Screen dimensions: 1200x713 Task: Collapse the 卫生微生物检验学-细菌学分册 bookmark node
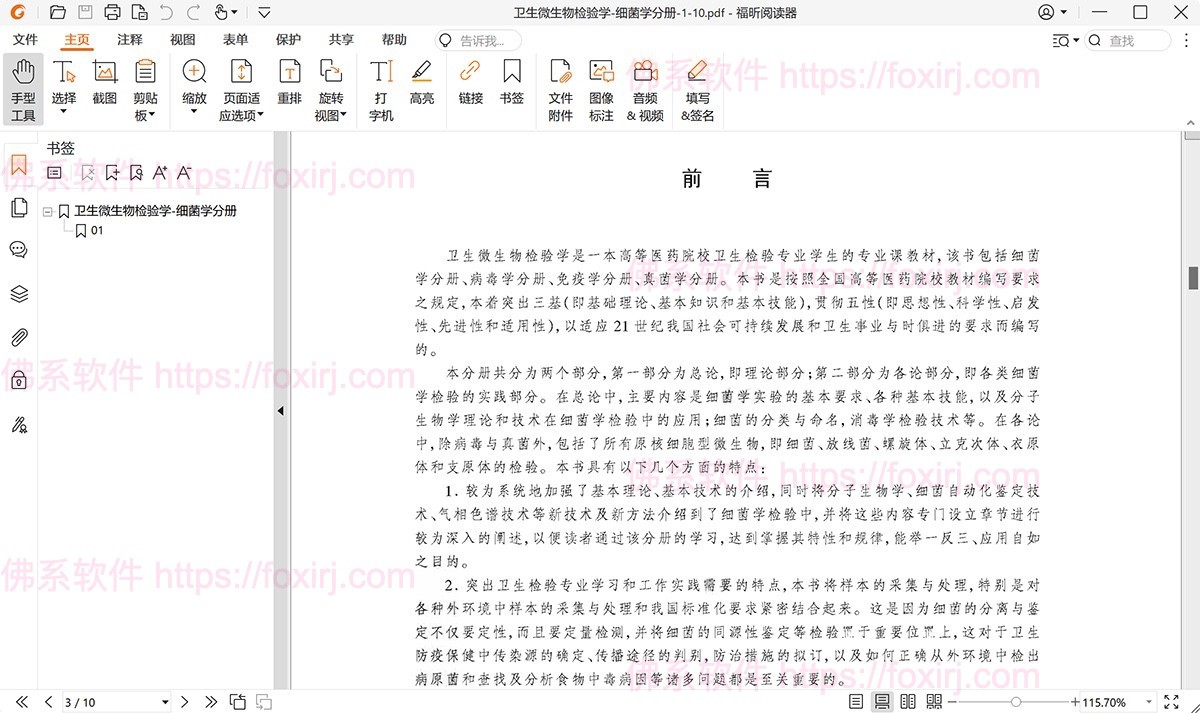[x=48, y=211]
